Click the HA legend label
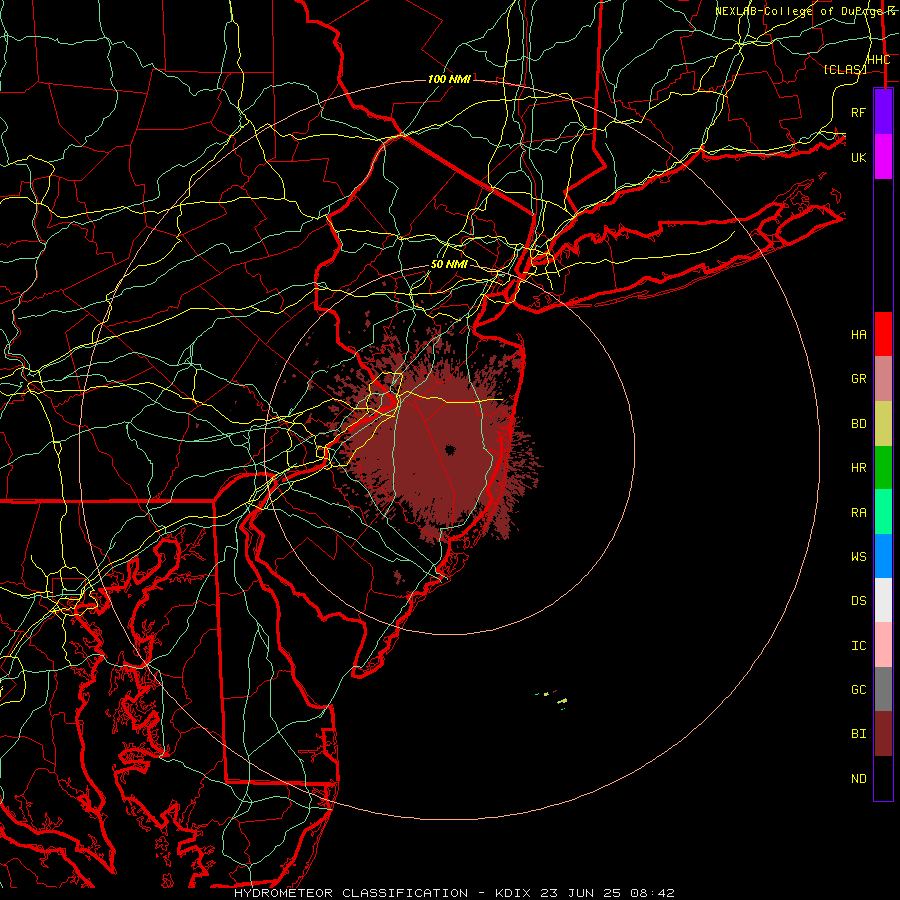The width and height of the screenshot is (900, 900). coord(859,335)
